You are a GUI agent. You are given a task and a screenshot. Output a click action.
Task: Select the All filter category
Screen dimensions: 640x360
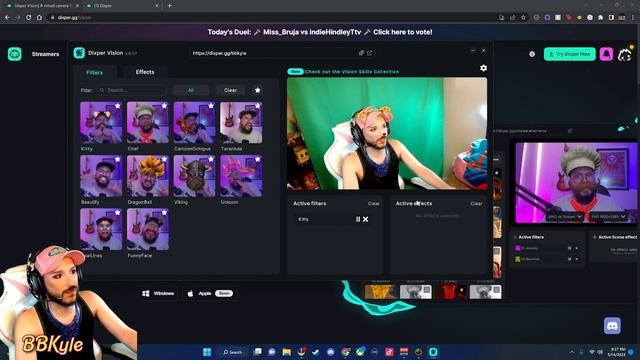tap(191, 90)
